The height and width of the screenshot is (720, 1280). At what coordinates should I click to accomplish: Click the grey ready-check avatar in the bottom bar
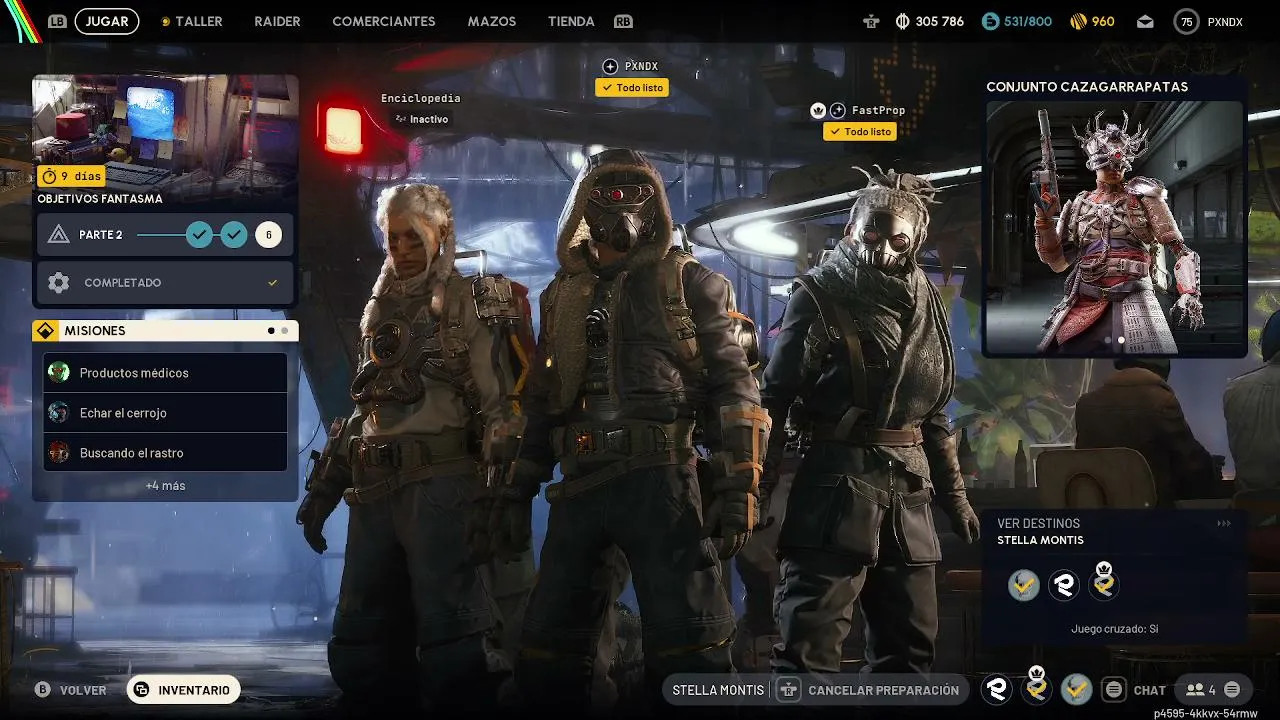(x=1077, y=689)
